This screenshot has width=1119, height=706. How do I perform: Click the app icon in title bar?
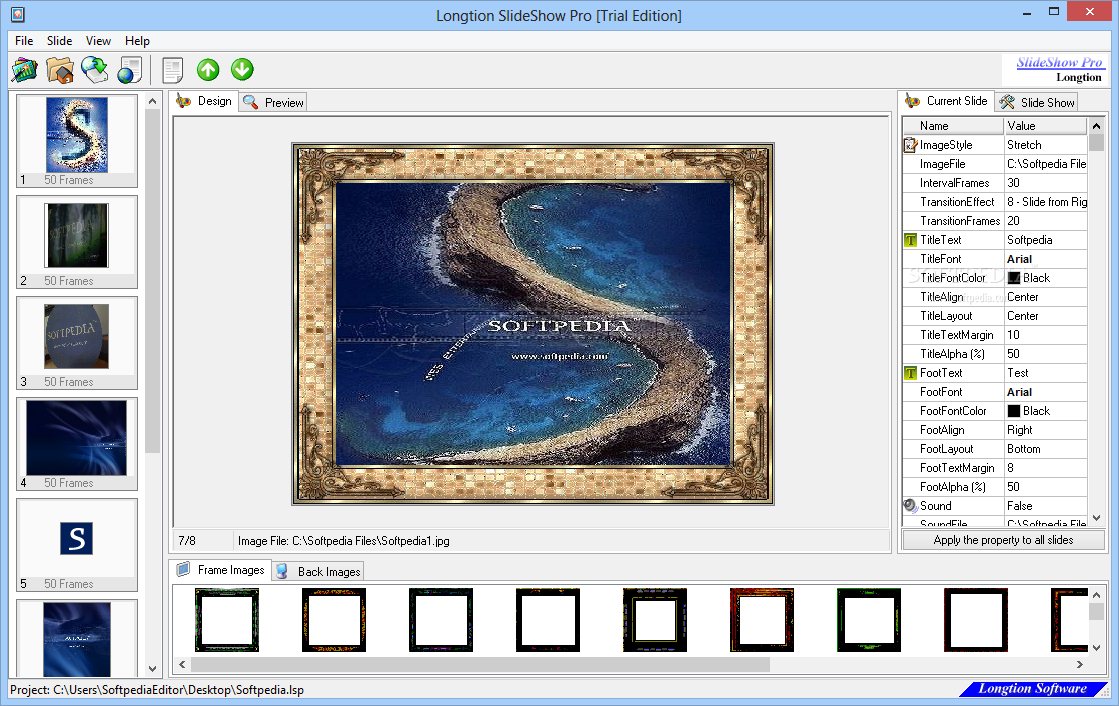pyautogui.click(x=17, y=13)
